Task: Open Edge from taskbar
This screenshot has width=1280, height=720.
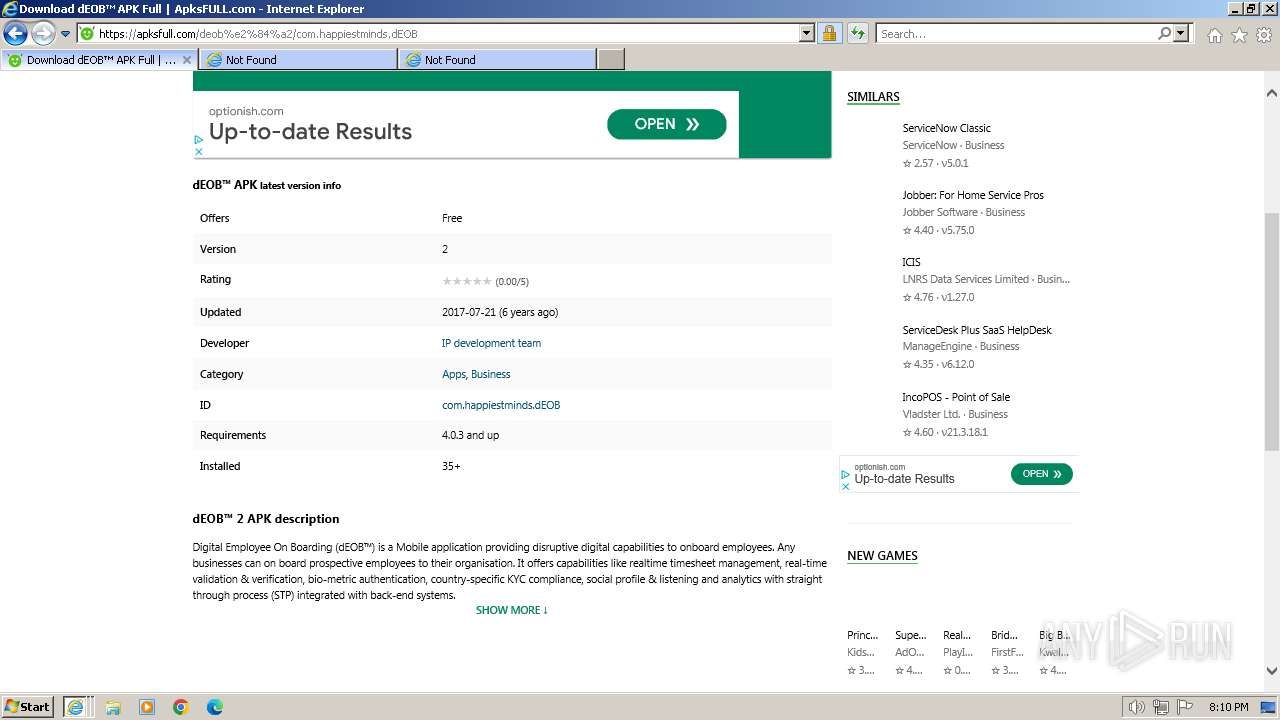Action: pyautogui.click(x=215, y=707)
